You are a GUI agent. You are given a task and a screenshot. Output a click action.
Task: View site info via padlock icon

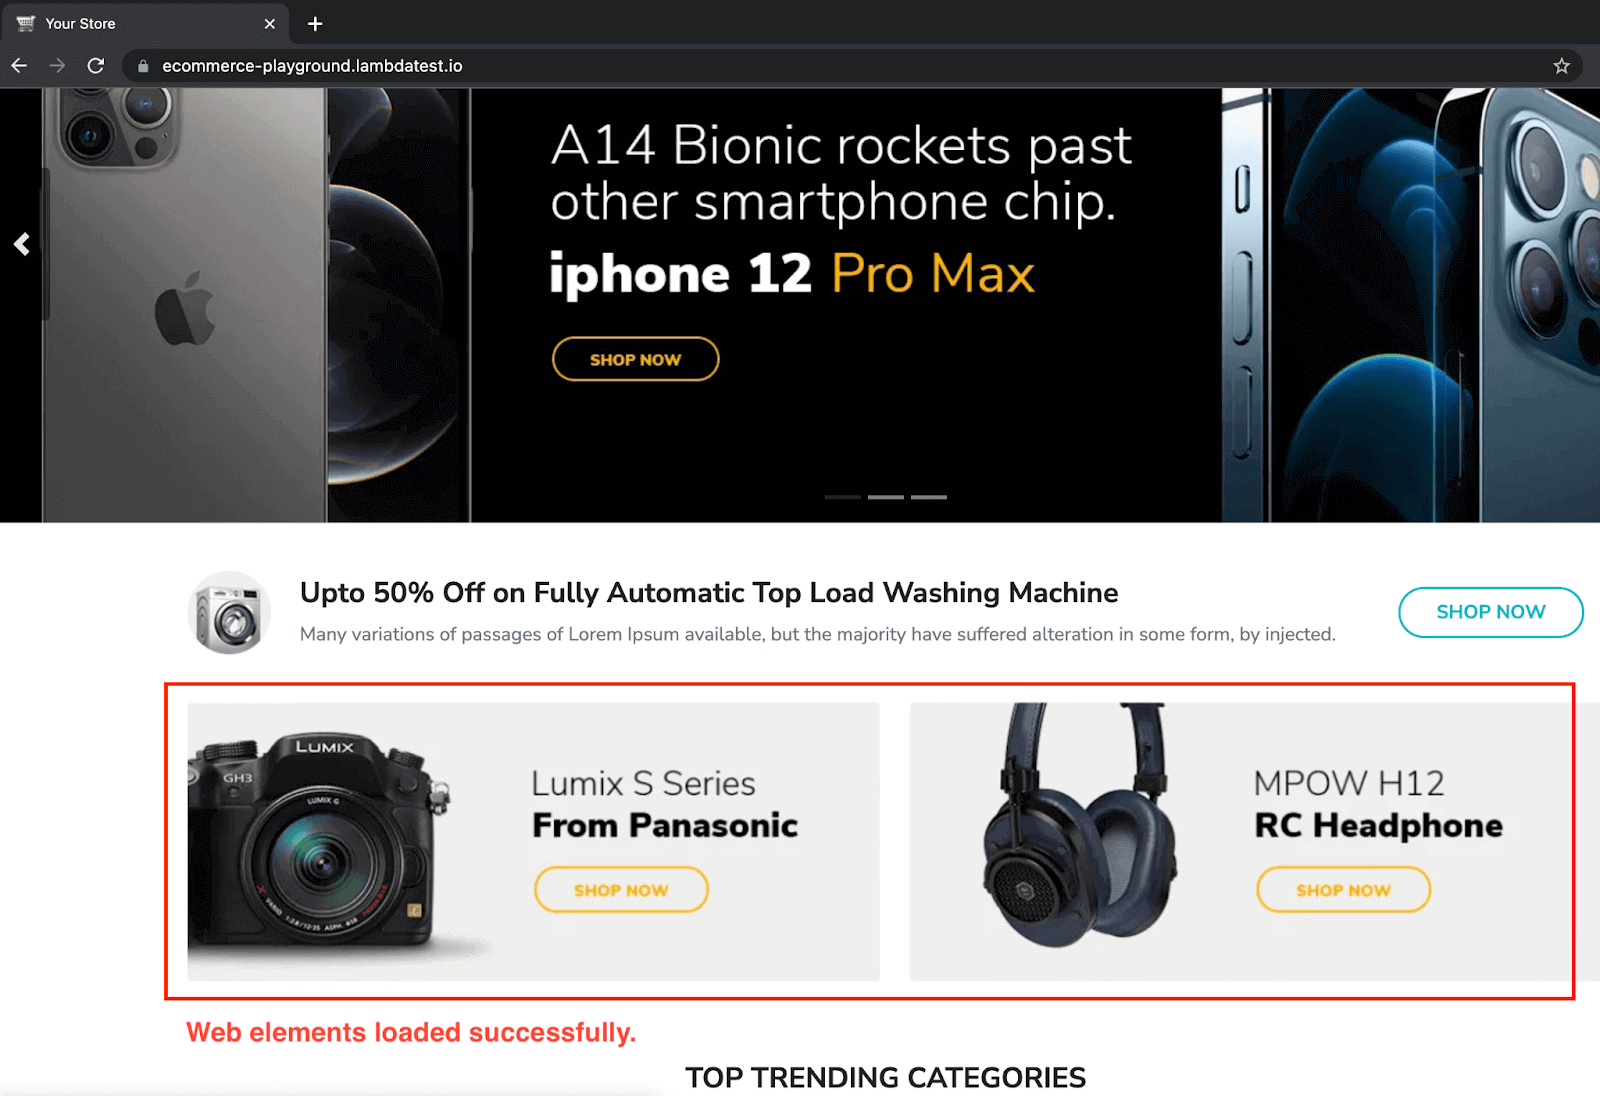tap(143, 66)
